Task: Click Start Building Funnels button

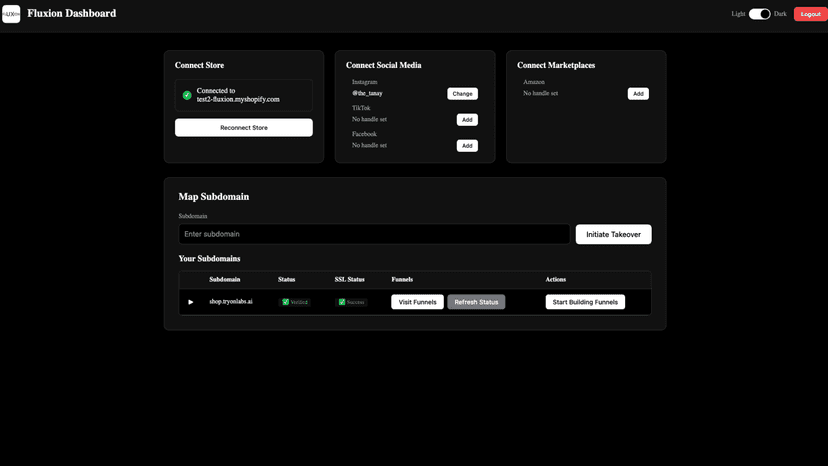Action: pos(585,302)
